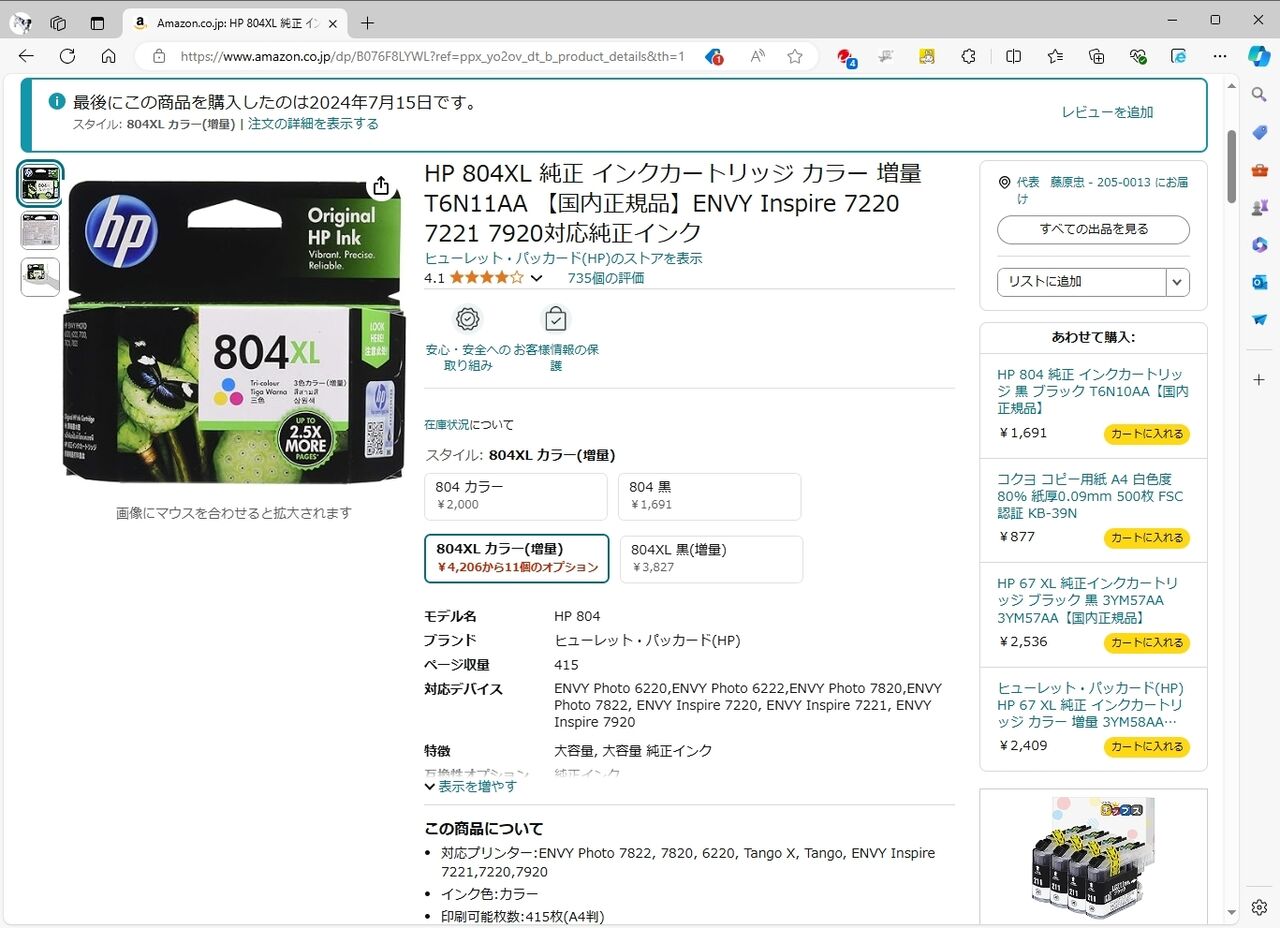Open the リストに追加 dropdown arrow

(x=1178, y=282)
